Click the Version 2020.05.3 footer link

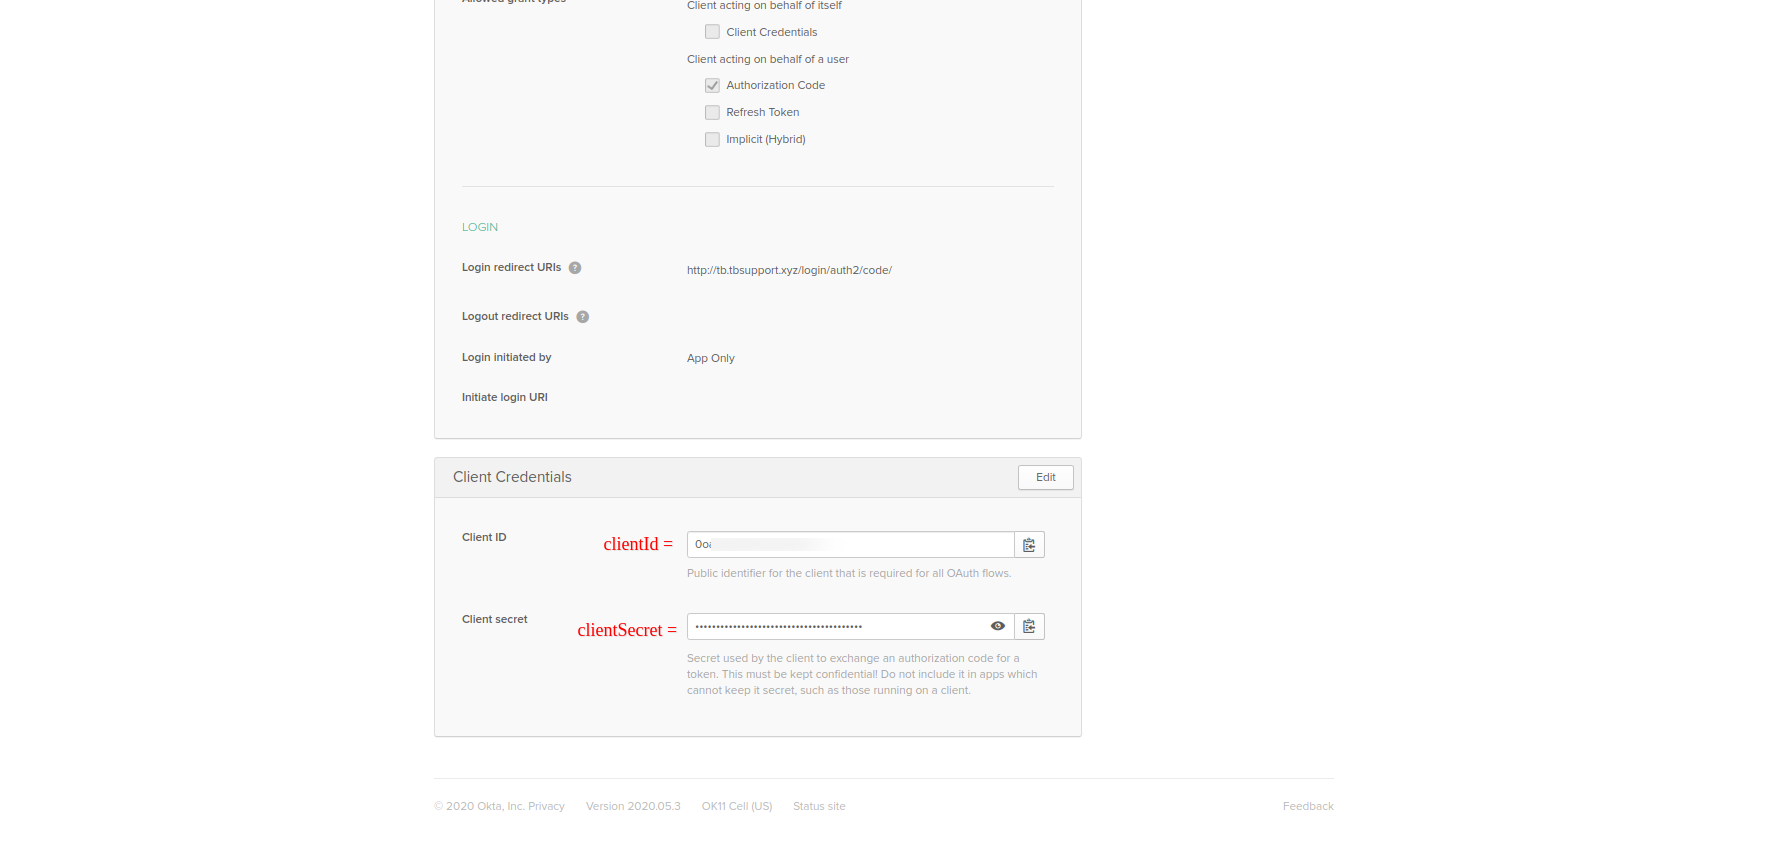pyautogui.click(x=633, y=807)
